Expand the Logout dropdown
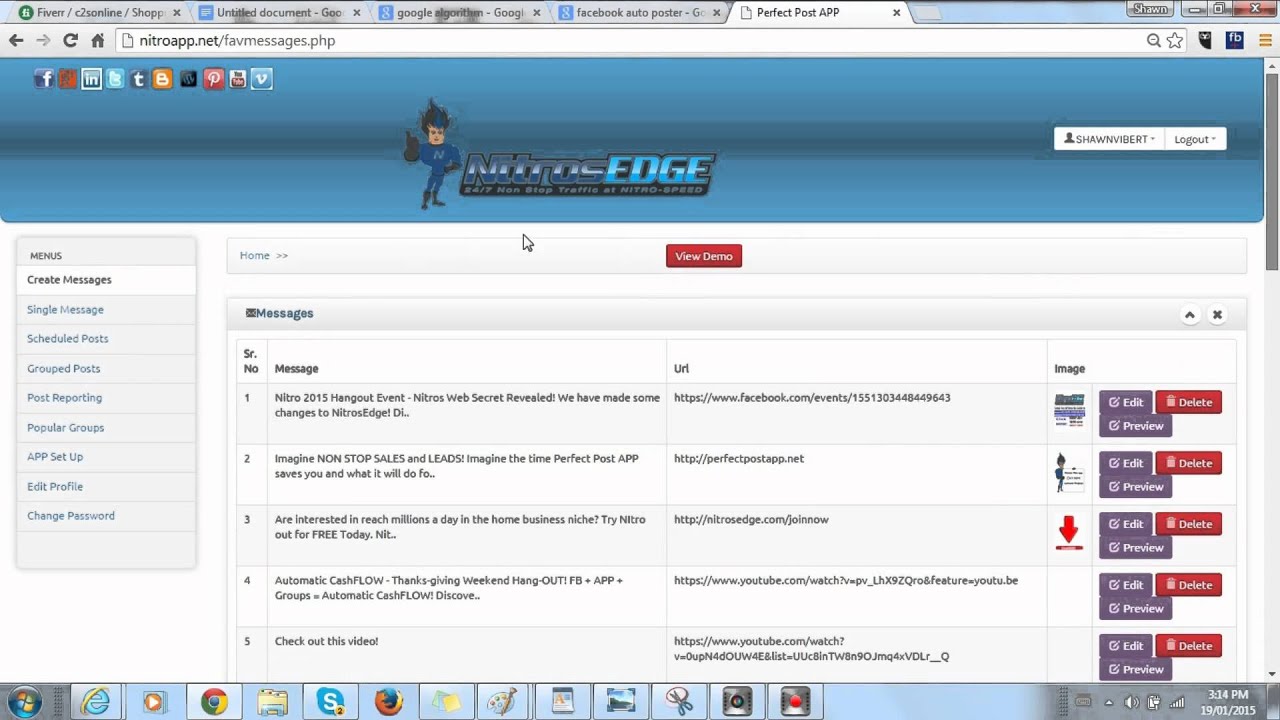Image resolution: width=1280 pixels, height=720 pixels. 1195,139
